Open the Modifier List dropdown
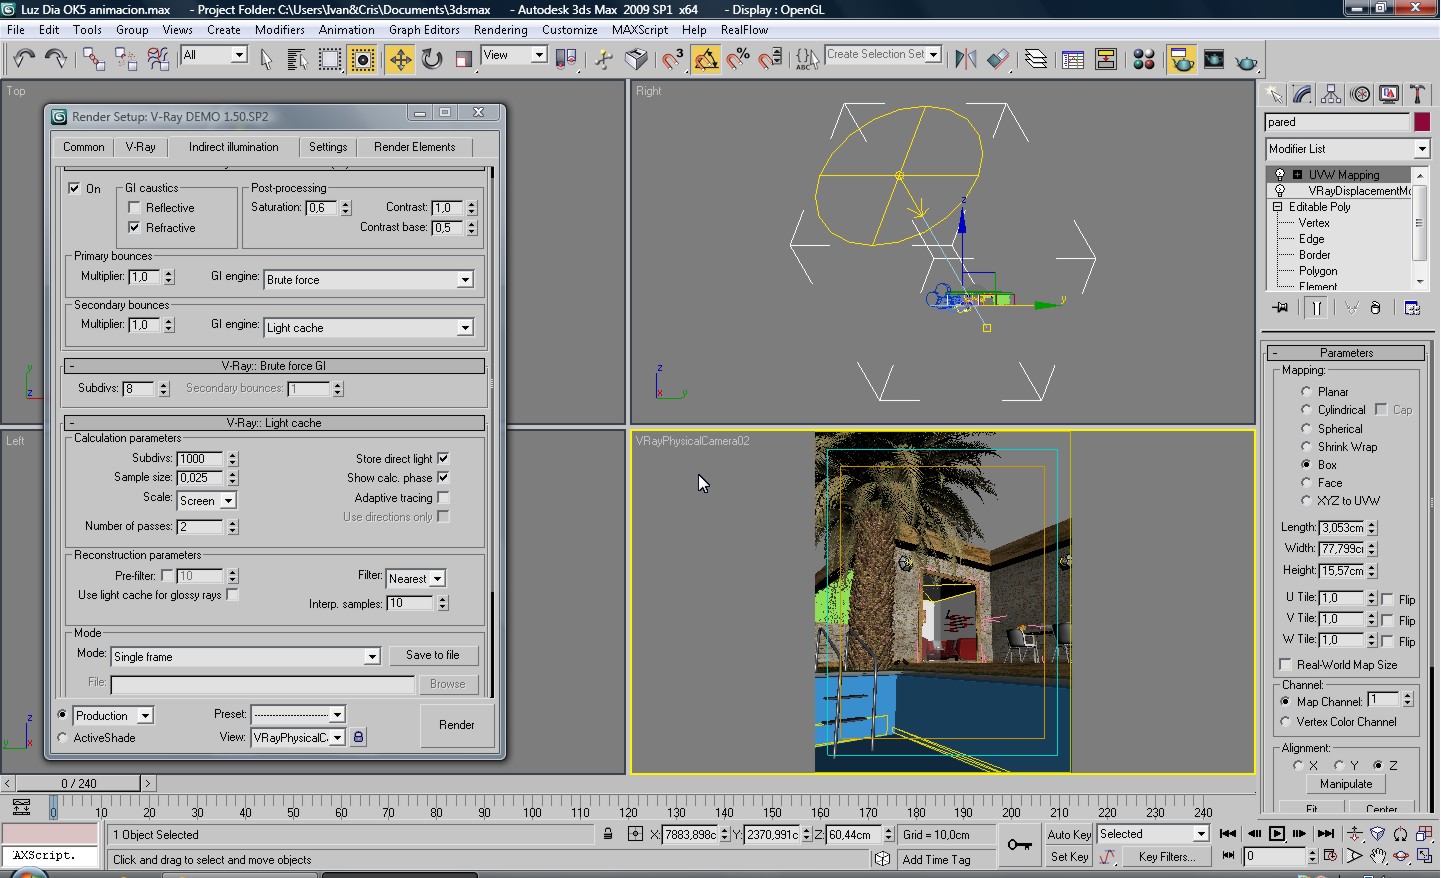 pyautogui.click(x=1347, y=149)
